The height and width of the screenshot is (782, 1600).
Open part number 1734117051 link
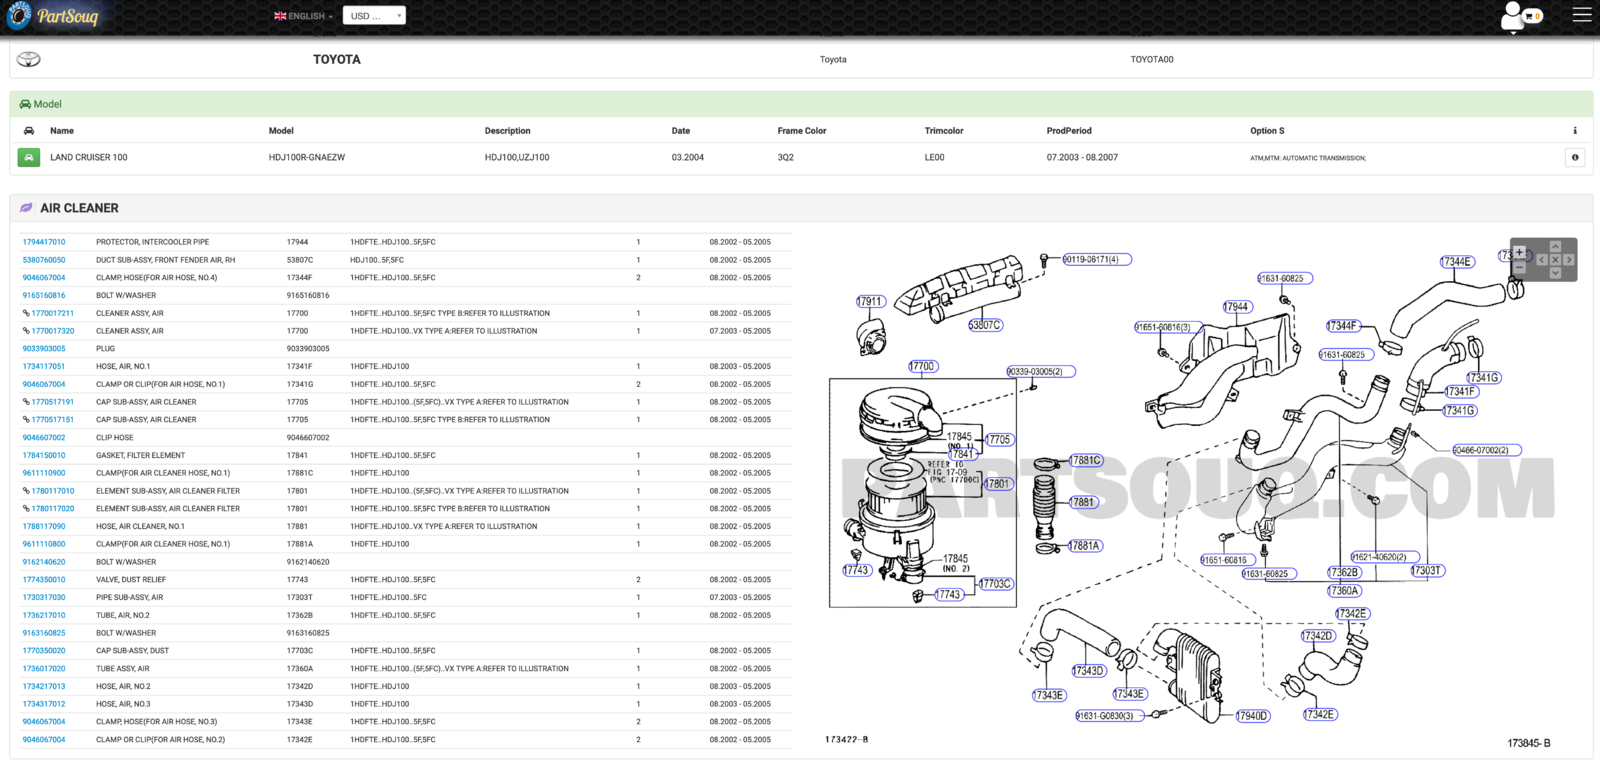coord(44,366)
